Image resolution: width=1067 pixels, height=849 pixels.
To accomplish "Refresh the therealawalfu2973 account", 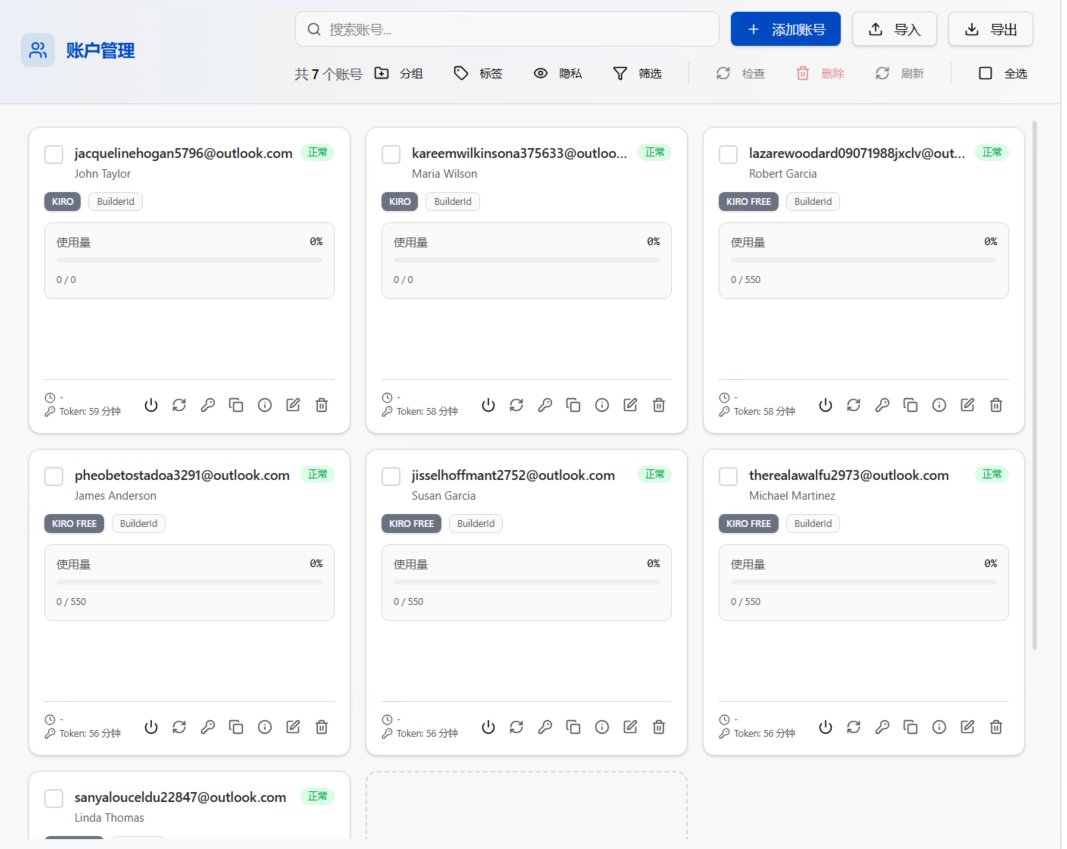I will (x=853, y=727).
